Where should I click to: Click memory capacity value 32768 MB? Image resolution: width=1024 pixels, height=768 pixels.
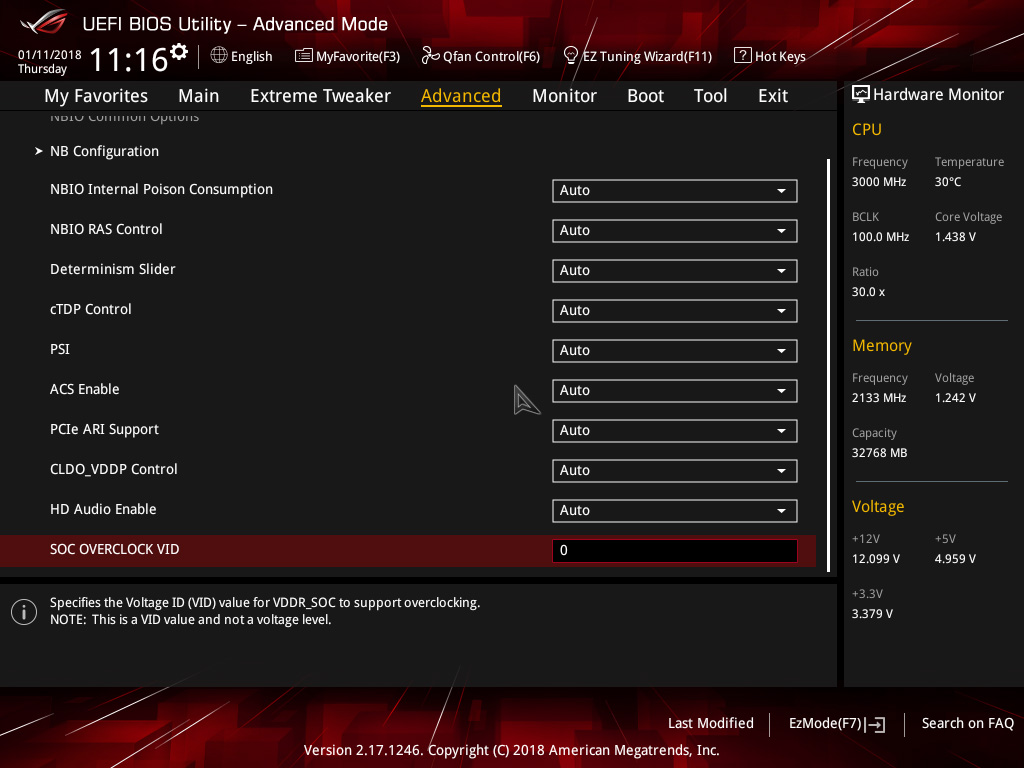click(x=880, y=453)
